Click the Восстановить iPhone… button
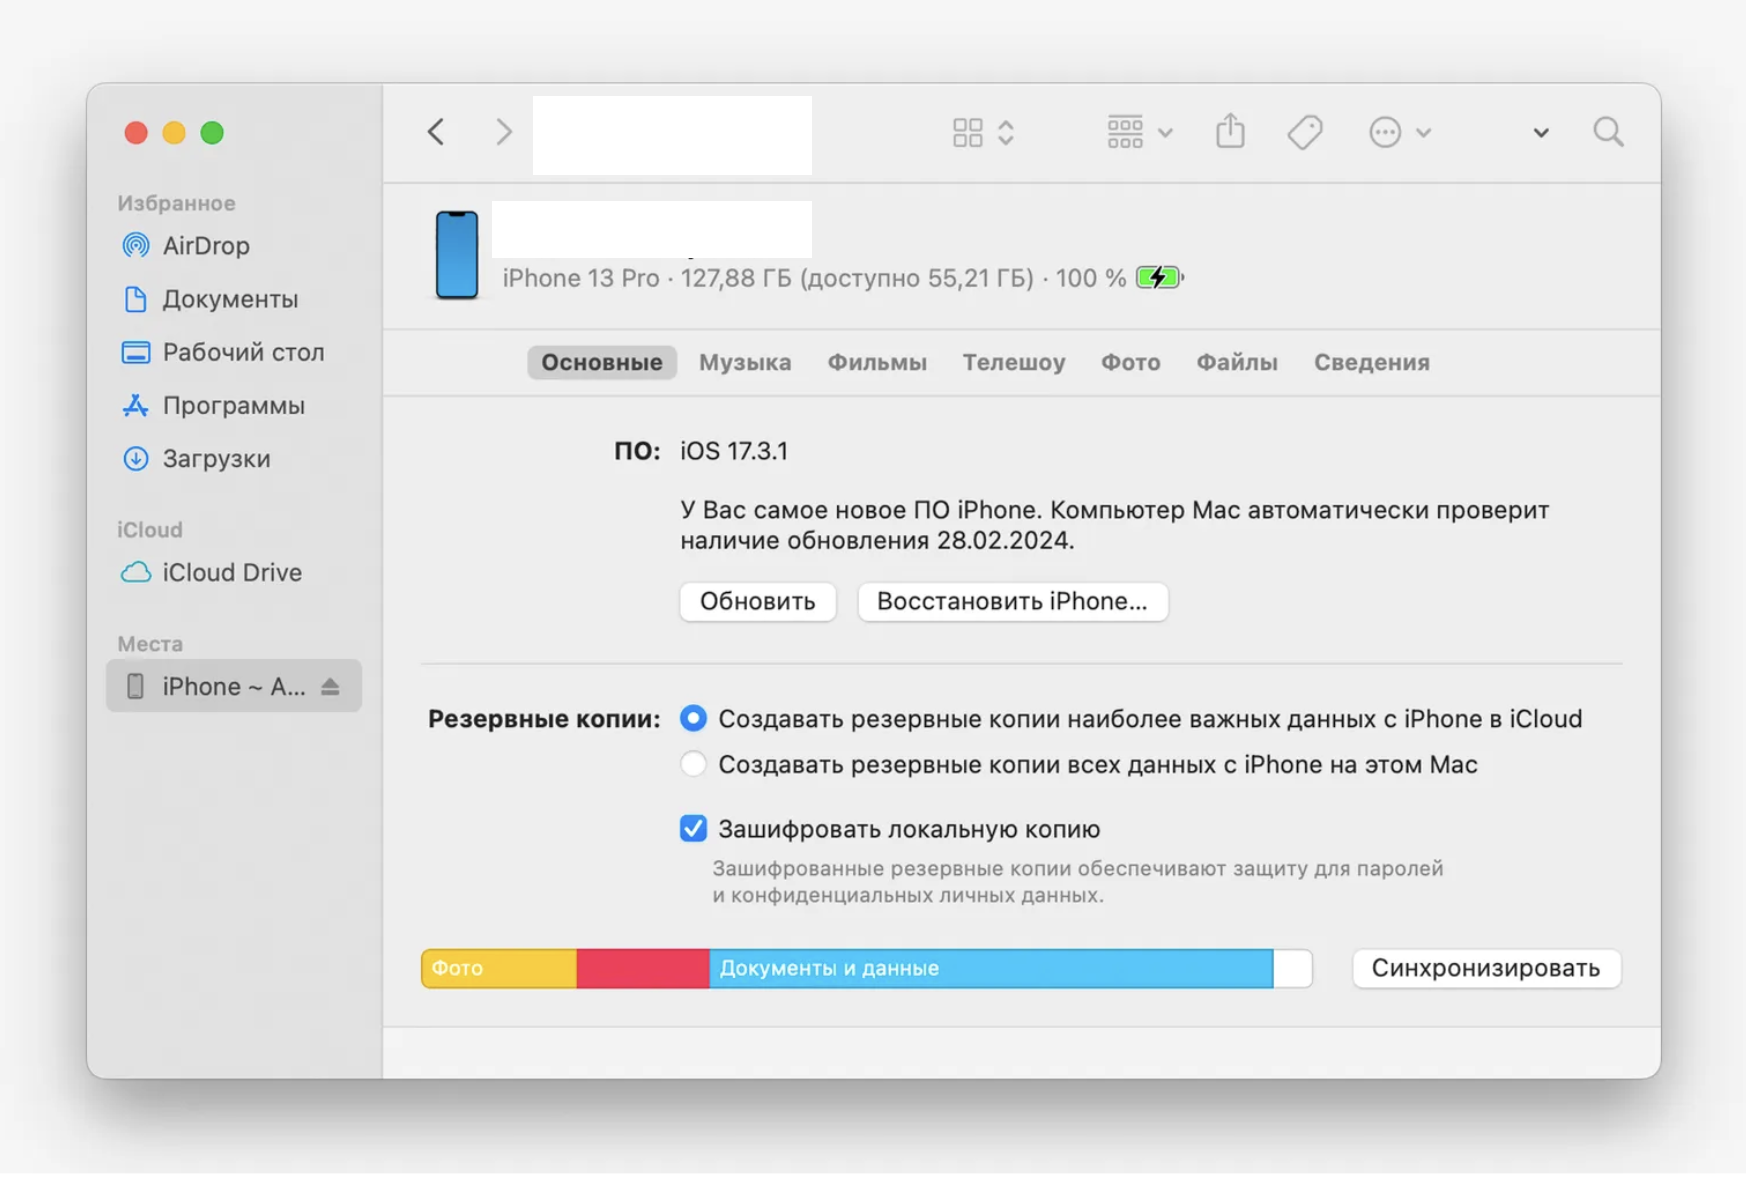Image resolution: width=1746 pixels, height=1178 pixels. coord(1012,601)
